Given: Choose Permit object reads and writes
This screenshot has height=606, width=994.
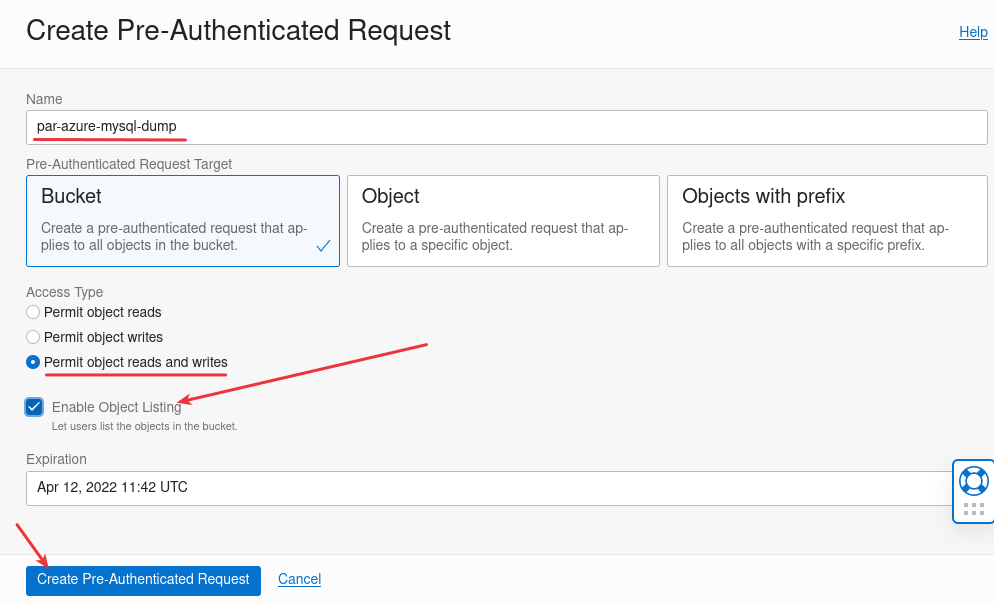Looking at the screenshot, I should pos(33,362).
